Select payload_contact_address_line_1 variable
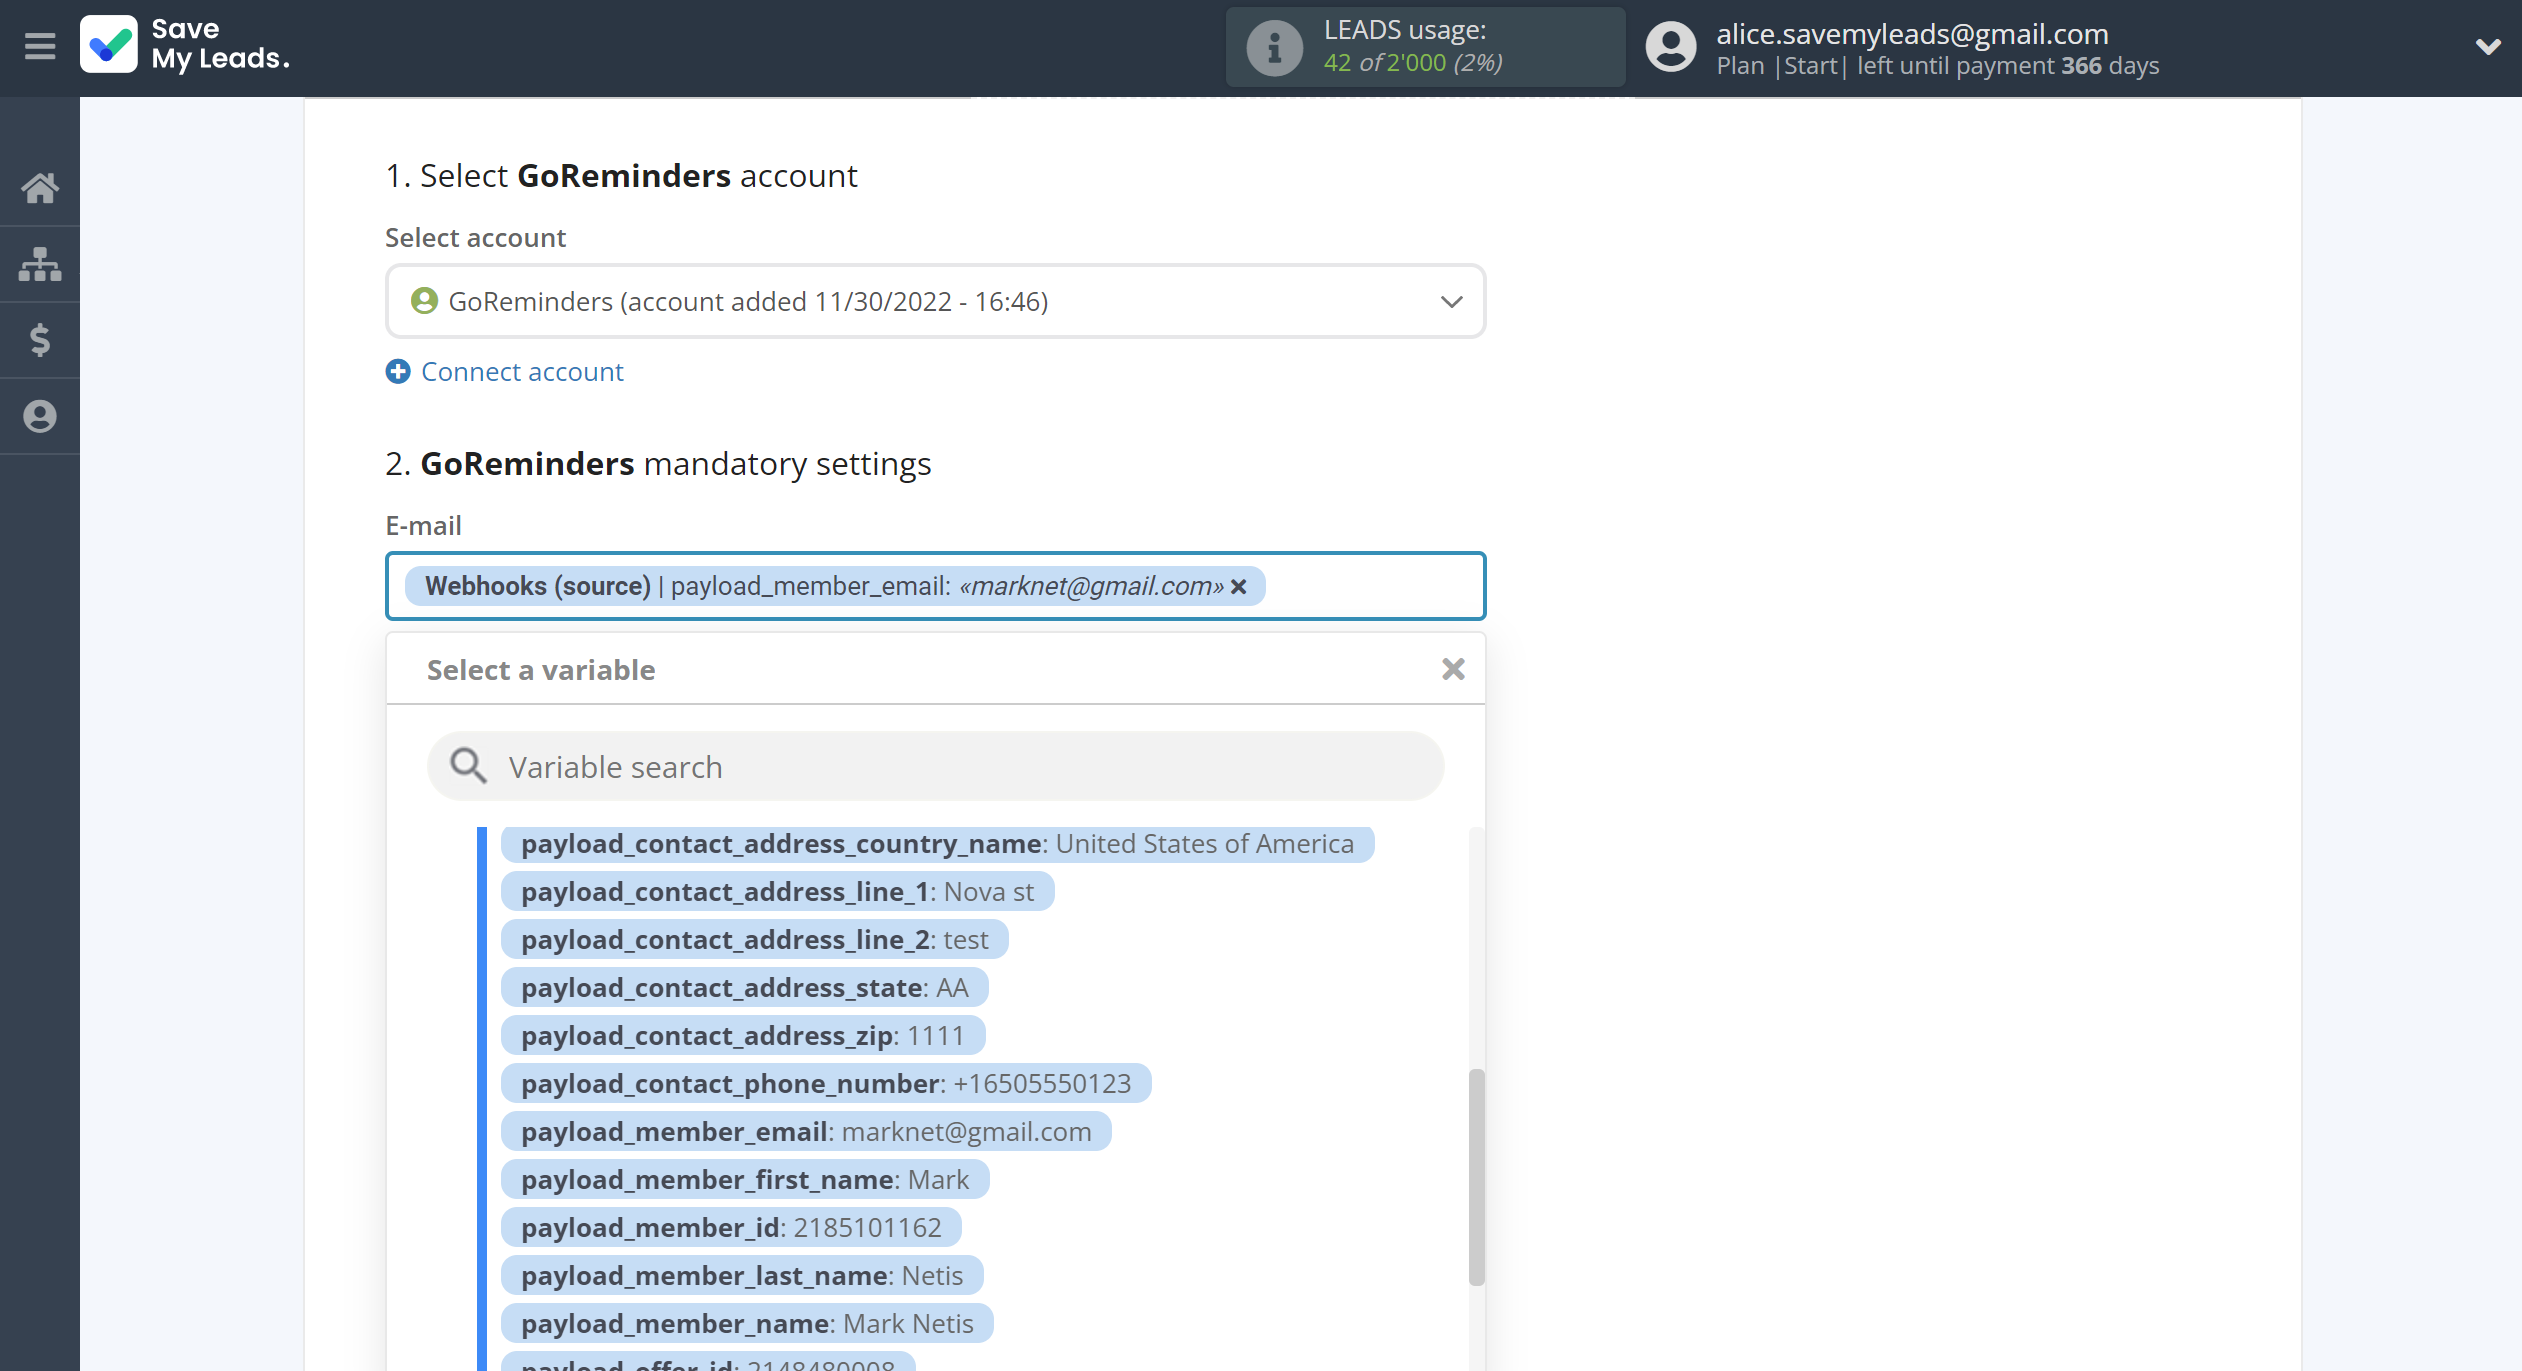Image resolution: width=2522 pixels, height=1371 pixels. pos(777,892)
